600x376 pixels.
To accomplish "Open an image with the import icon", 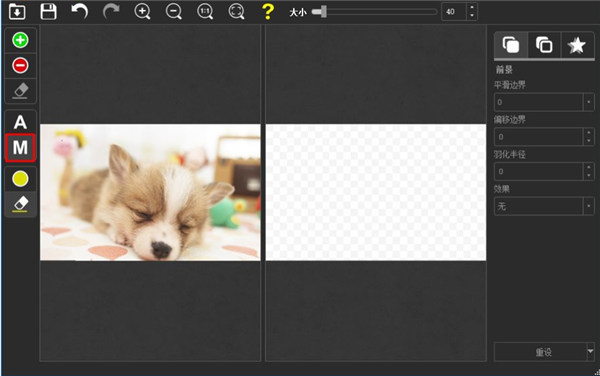I will coord(17,11).
